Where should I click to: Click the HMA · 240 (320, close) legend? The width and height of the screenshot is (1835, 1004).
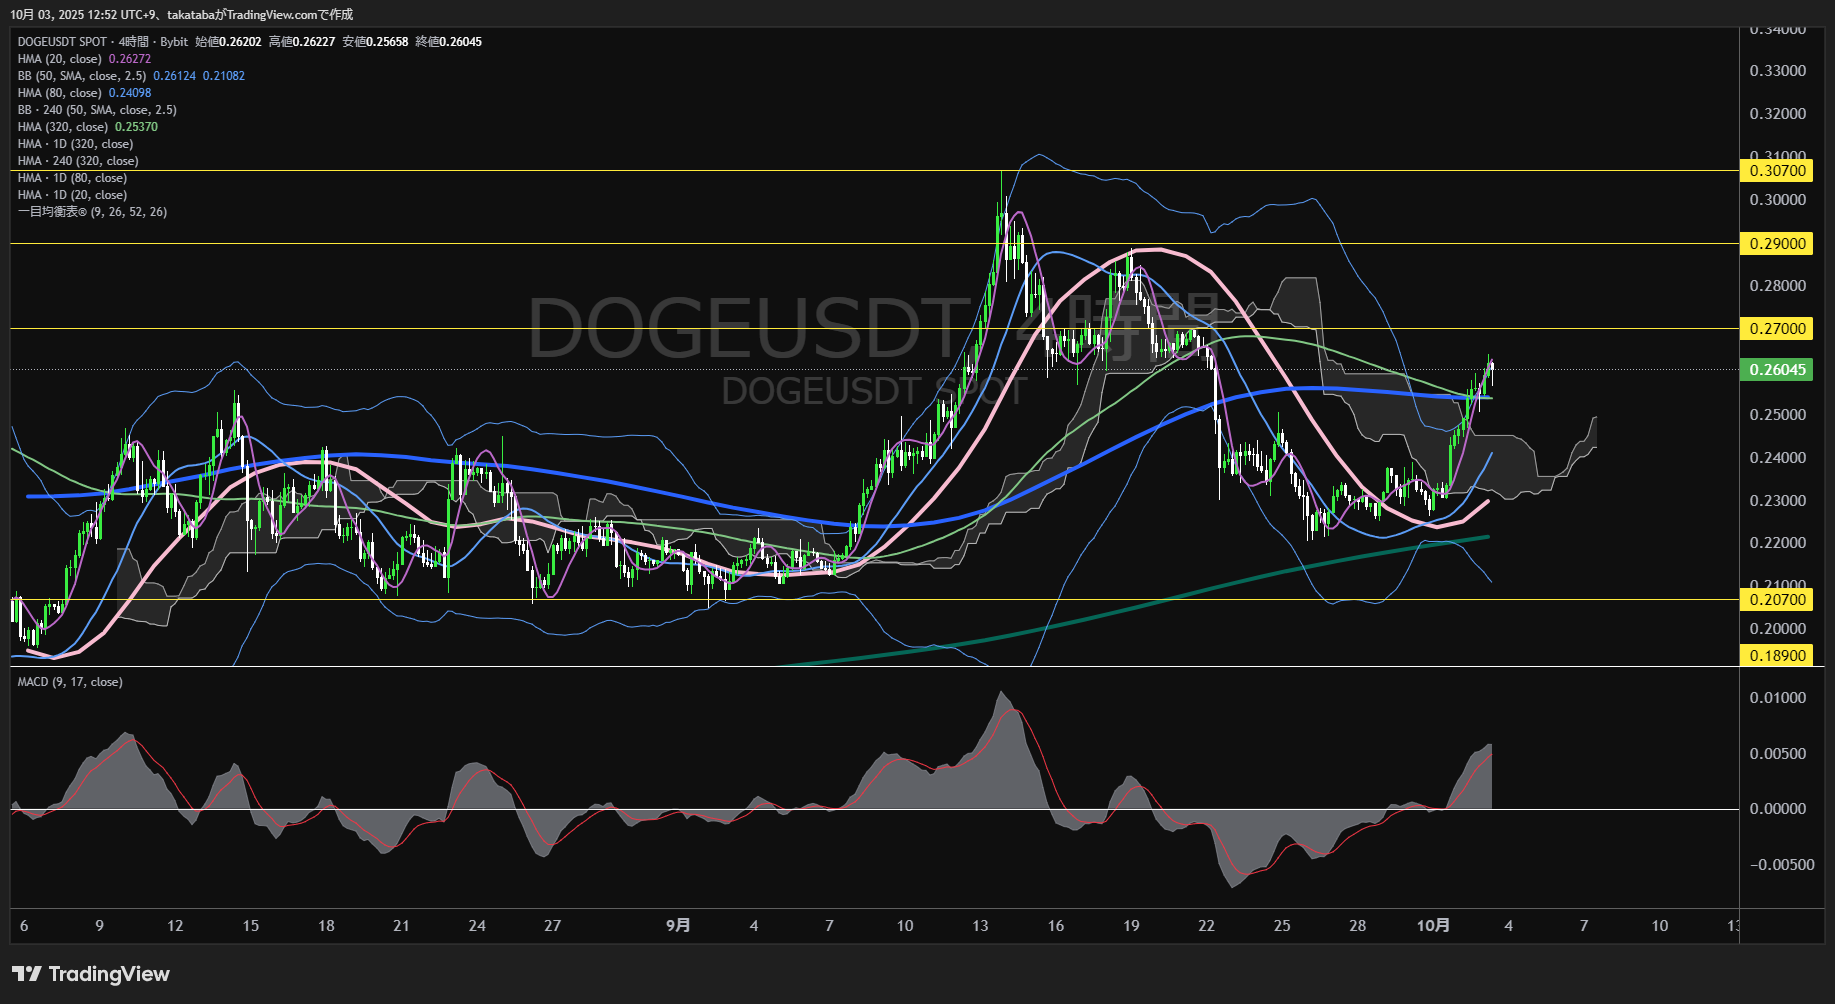(x=78, y=161)
